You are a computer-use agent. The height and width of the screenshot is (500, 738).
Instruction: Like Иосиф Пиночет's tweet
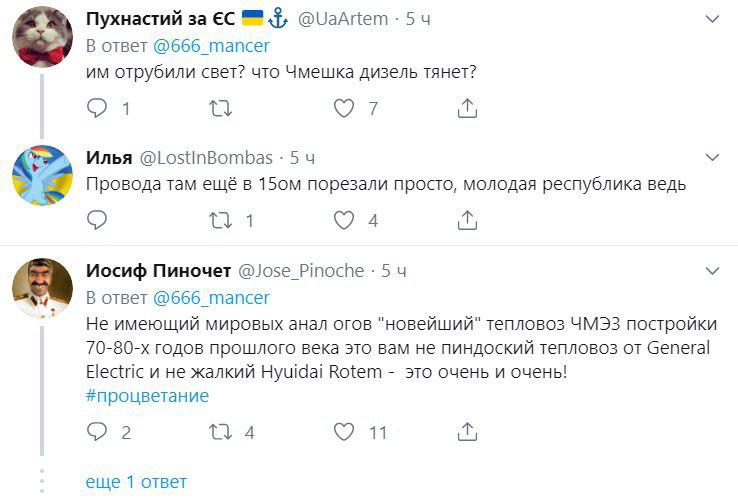tap(344, 432)
